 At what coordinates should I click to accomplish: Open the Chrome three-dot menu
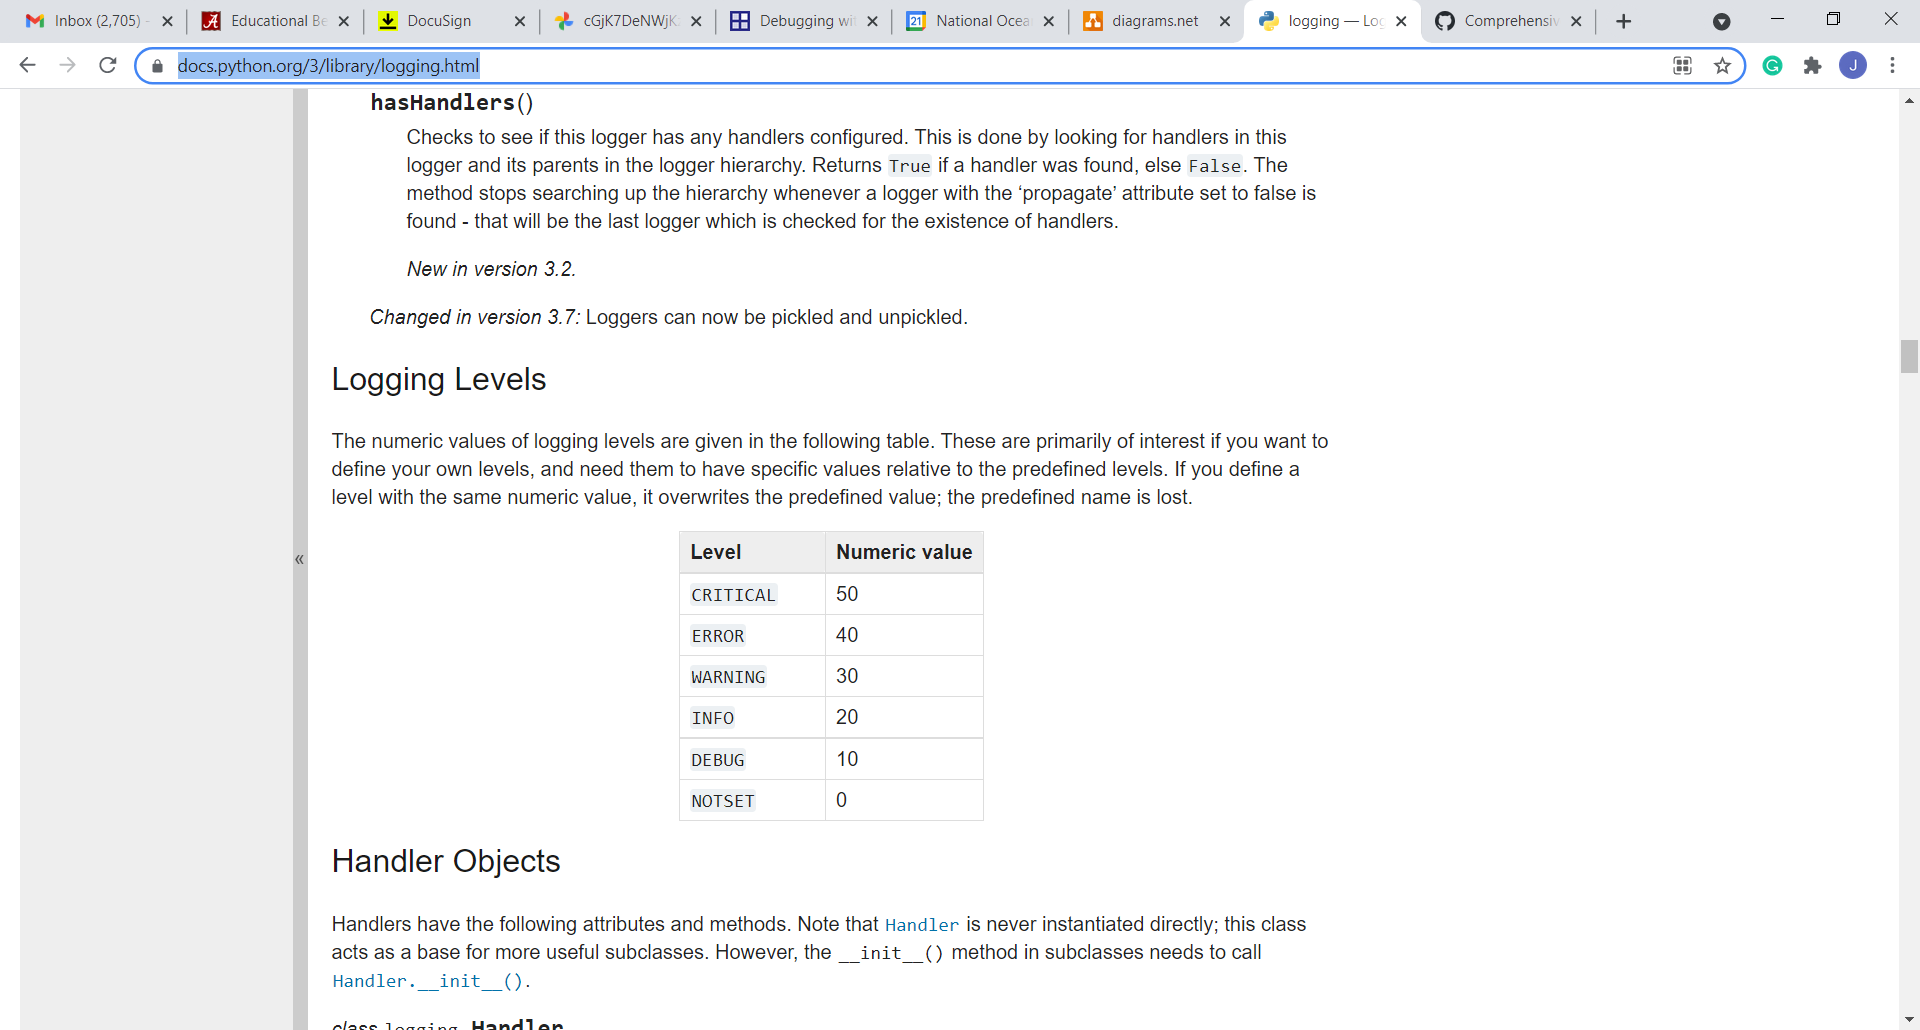click(x=1892, y=65)
